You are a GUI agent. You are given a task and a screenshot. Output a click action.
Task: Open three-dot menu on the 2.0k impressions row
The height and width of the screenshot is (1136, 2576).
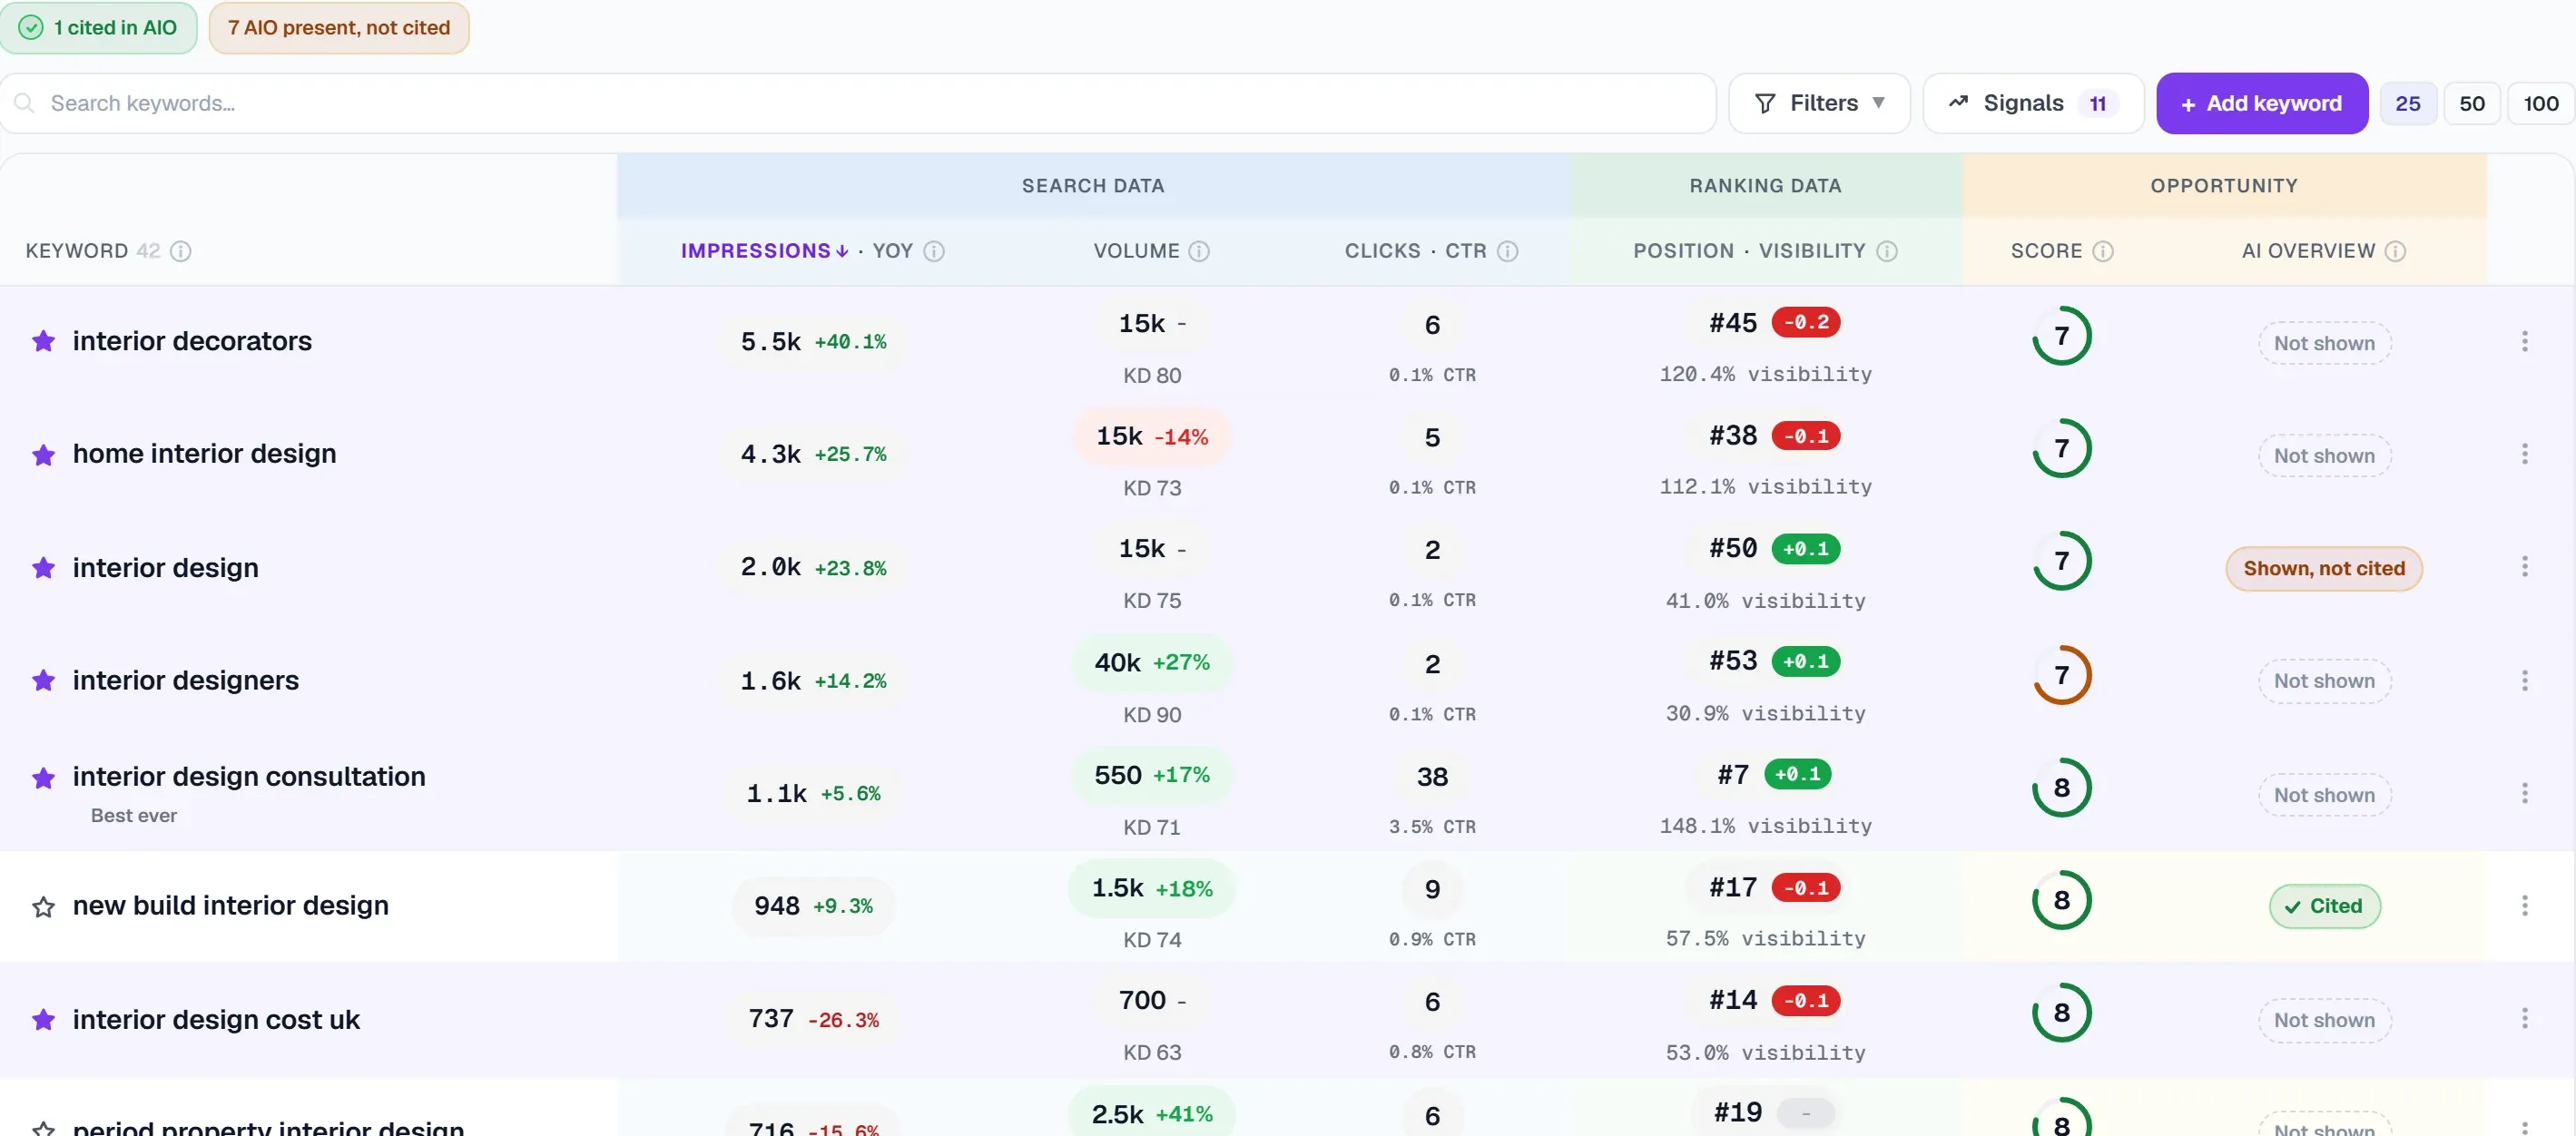[2524, 567]
